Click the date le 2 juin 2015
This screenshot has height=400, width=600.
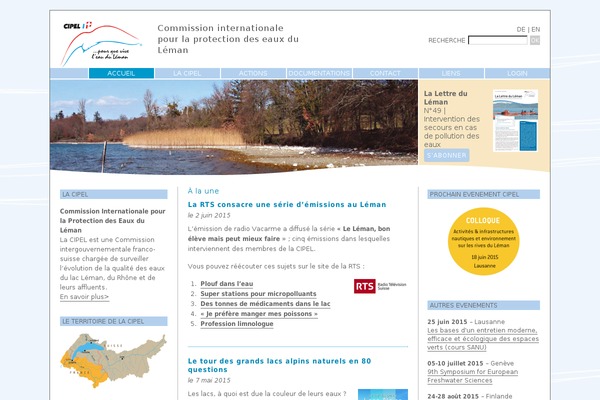pos(209,216)
